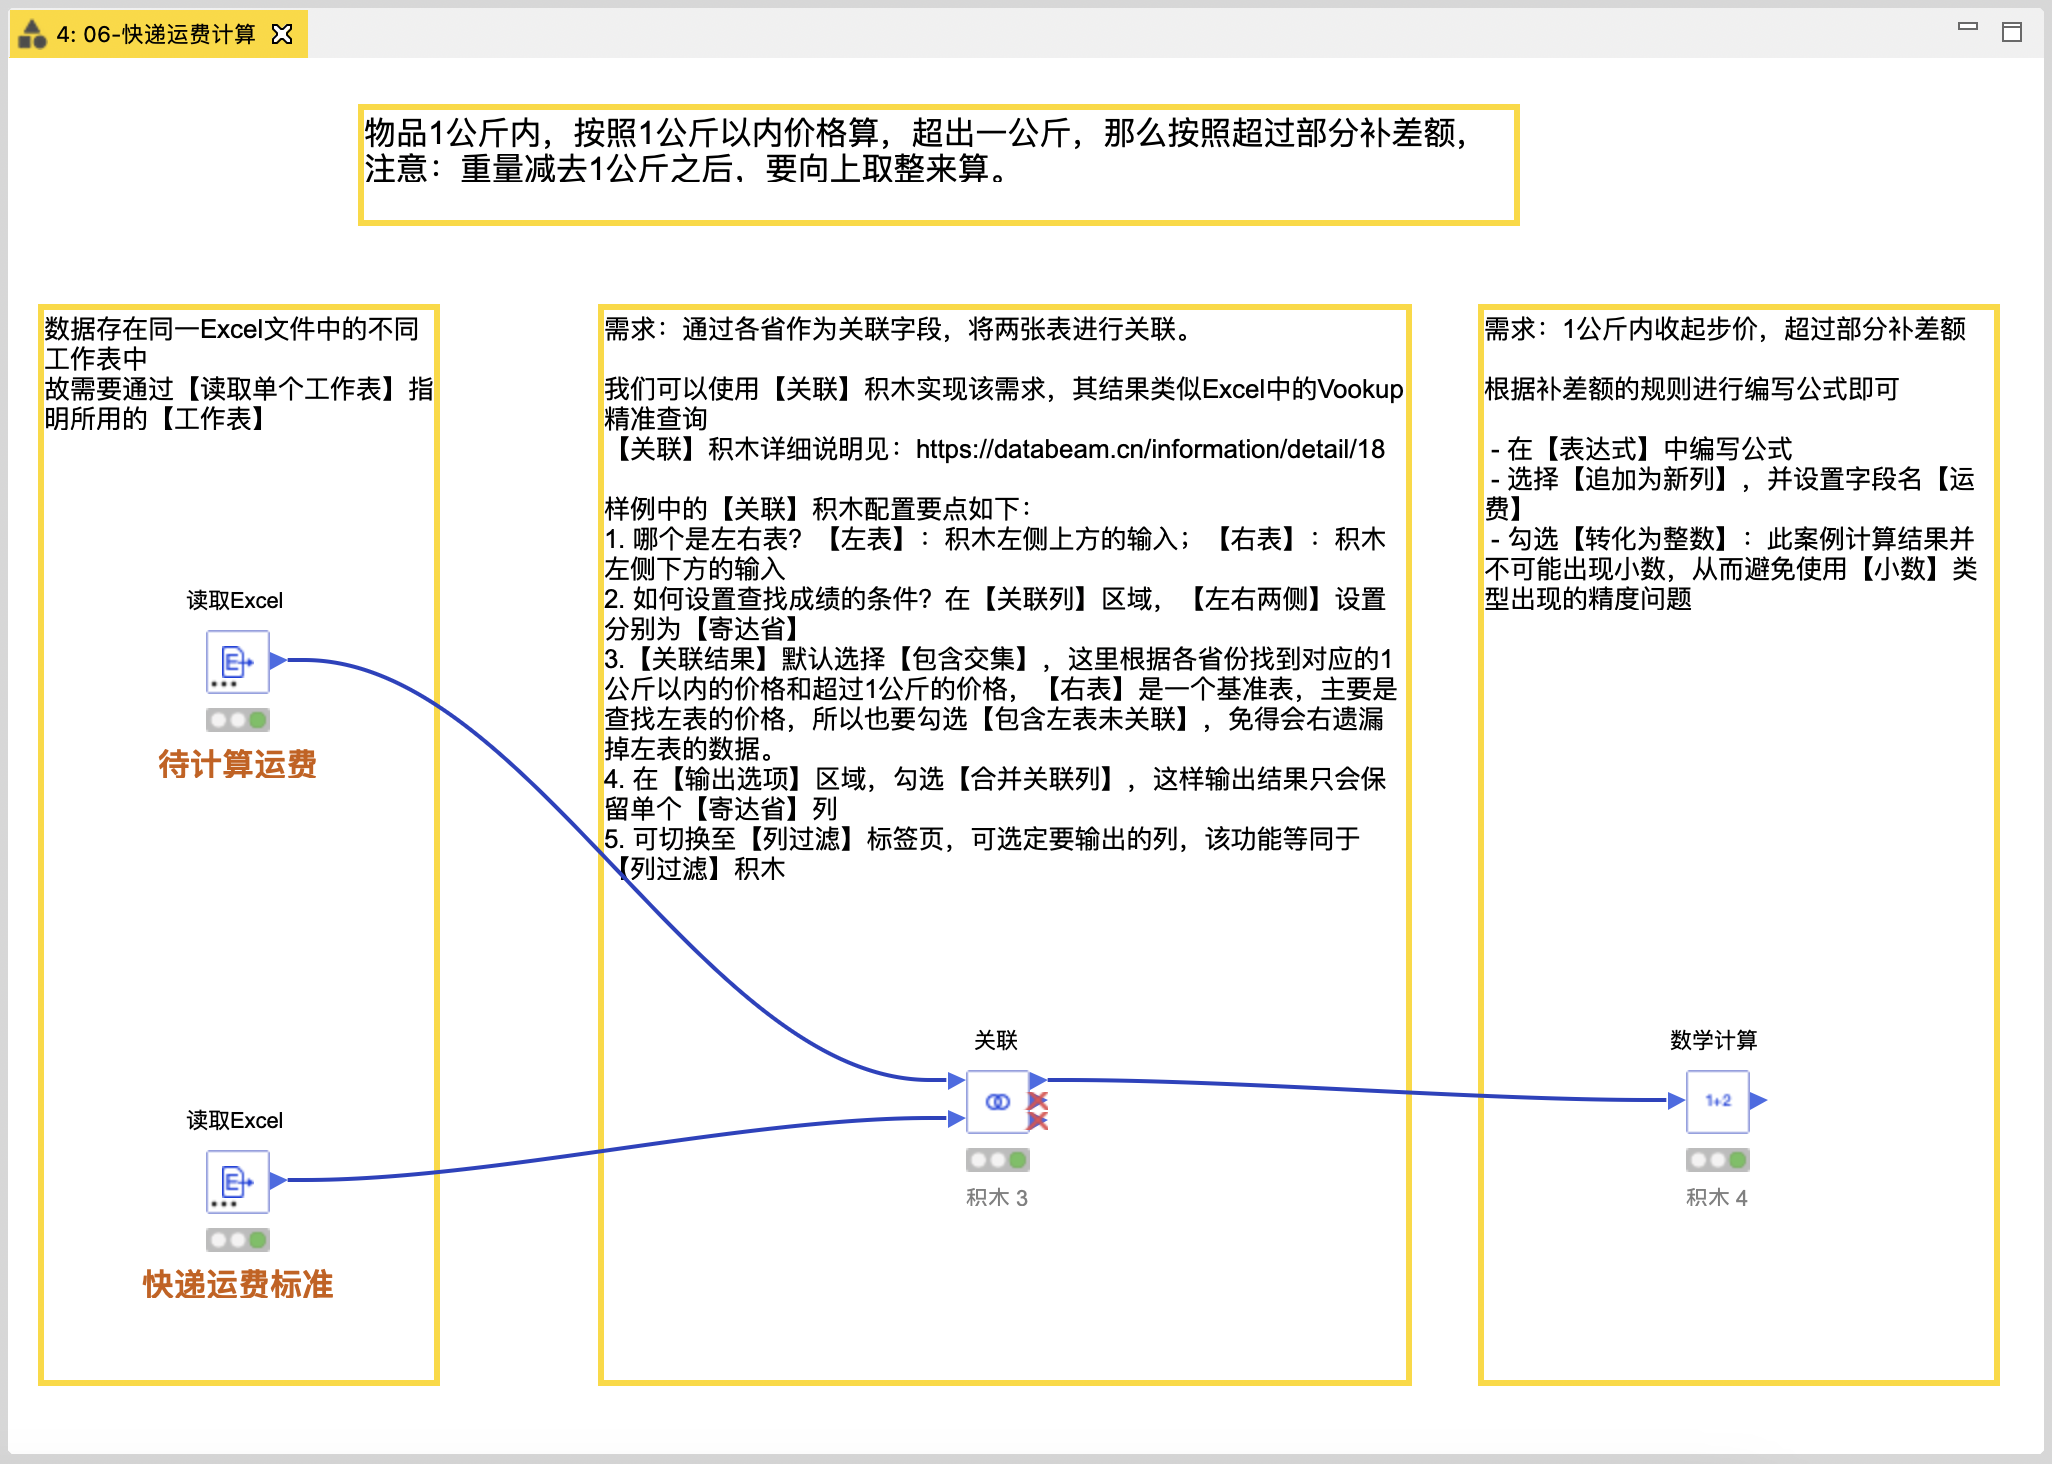Click the status light under 关联 node

click(x=997, y=1160)
